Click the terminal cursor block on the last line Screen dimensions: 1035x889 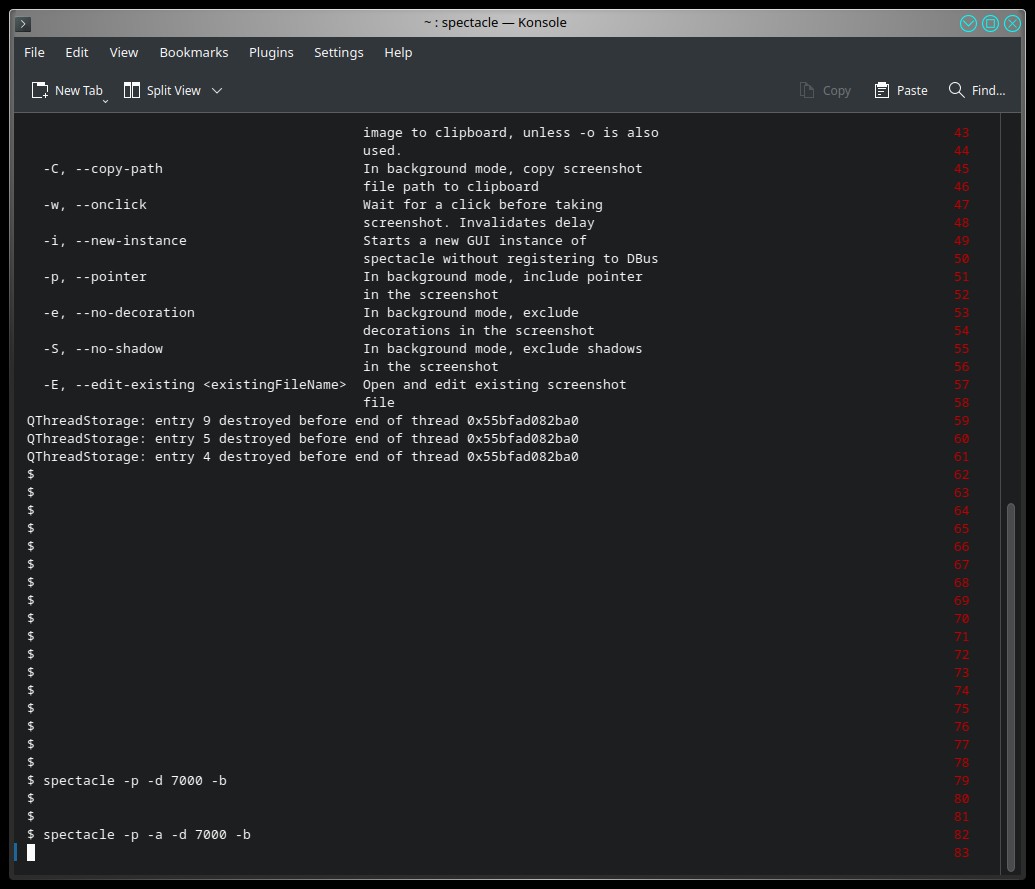pyautogui.click(x=31, y=853)
